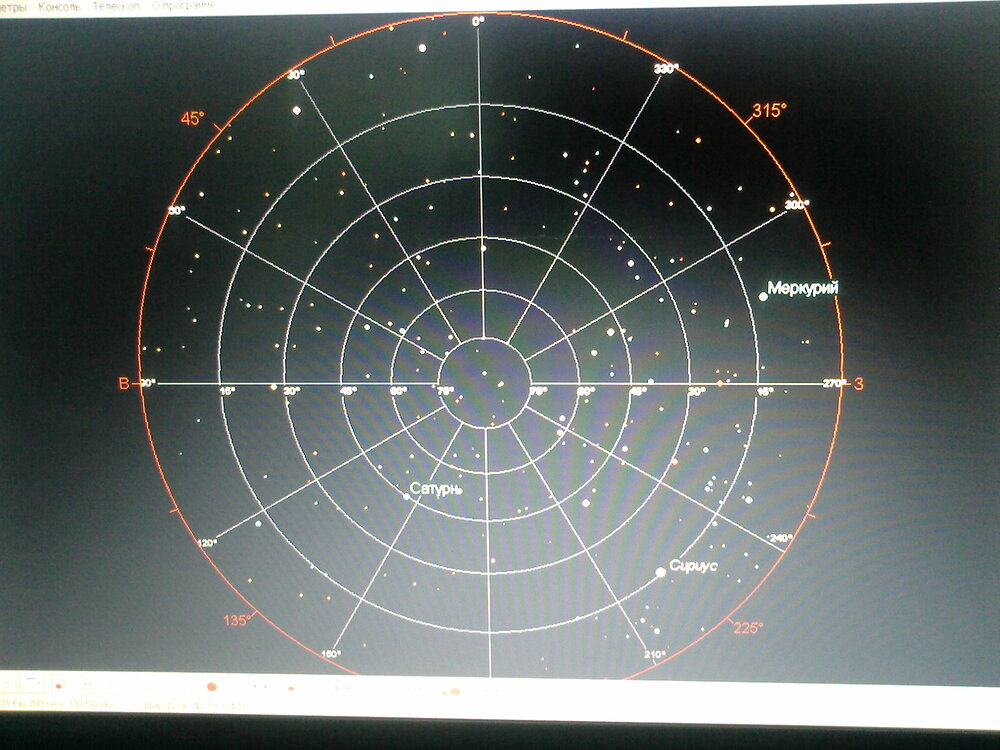The width and height of the screenshot is (1000, 750).
Task: Click the large orange dot toolbar icon
Action: click(212, 687)
